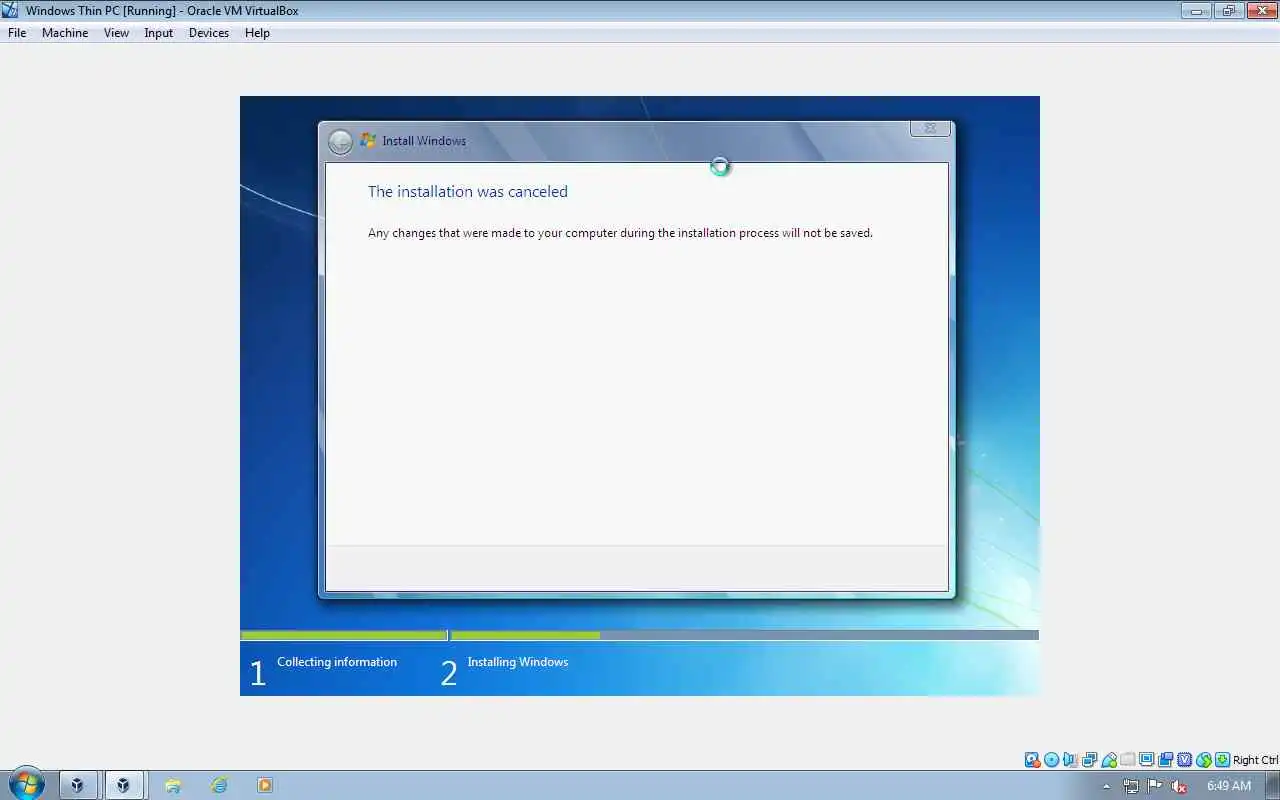Click the VirtualBox app icon in title bar

click(10, 10)
